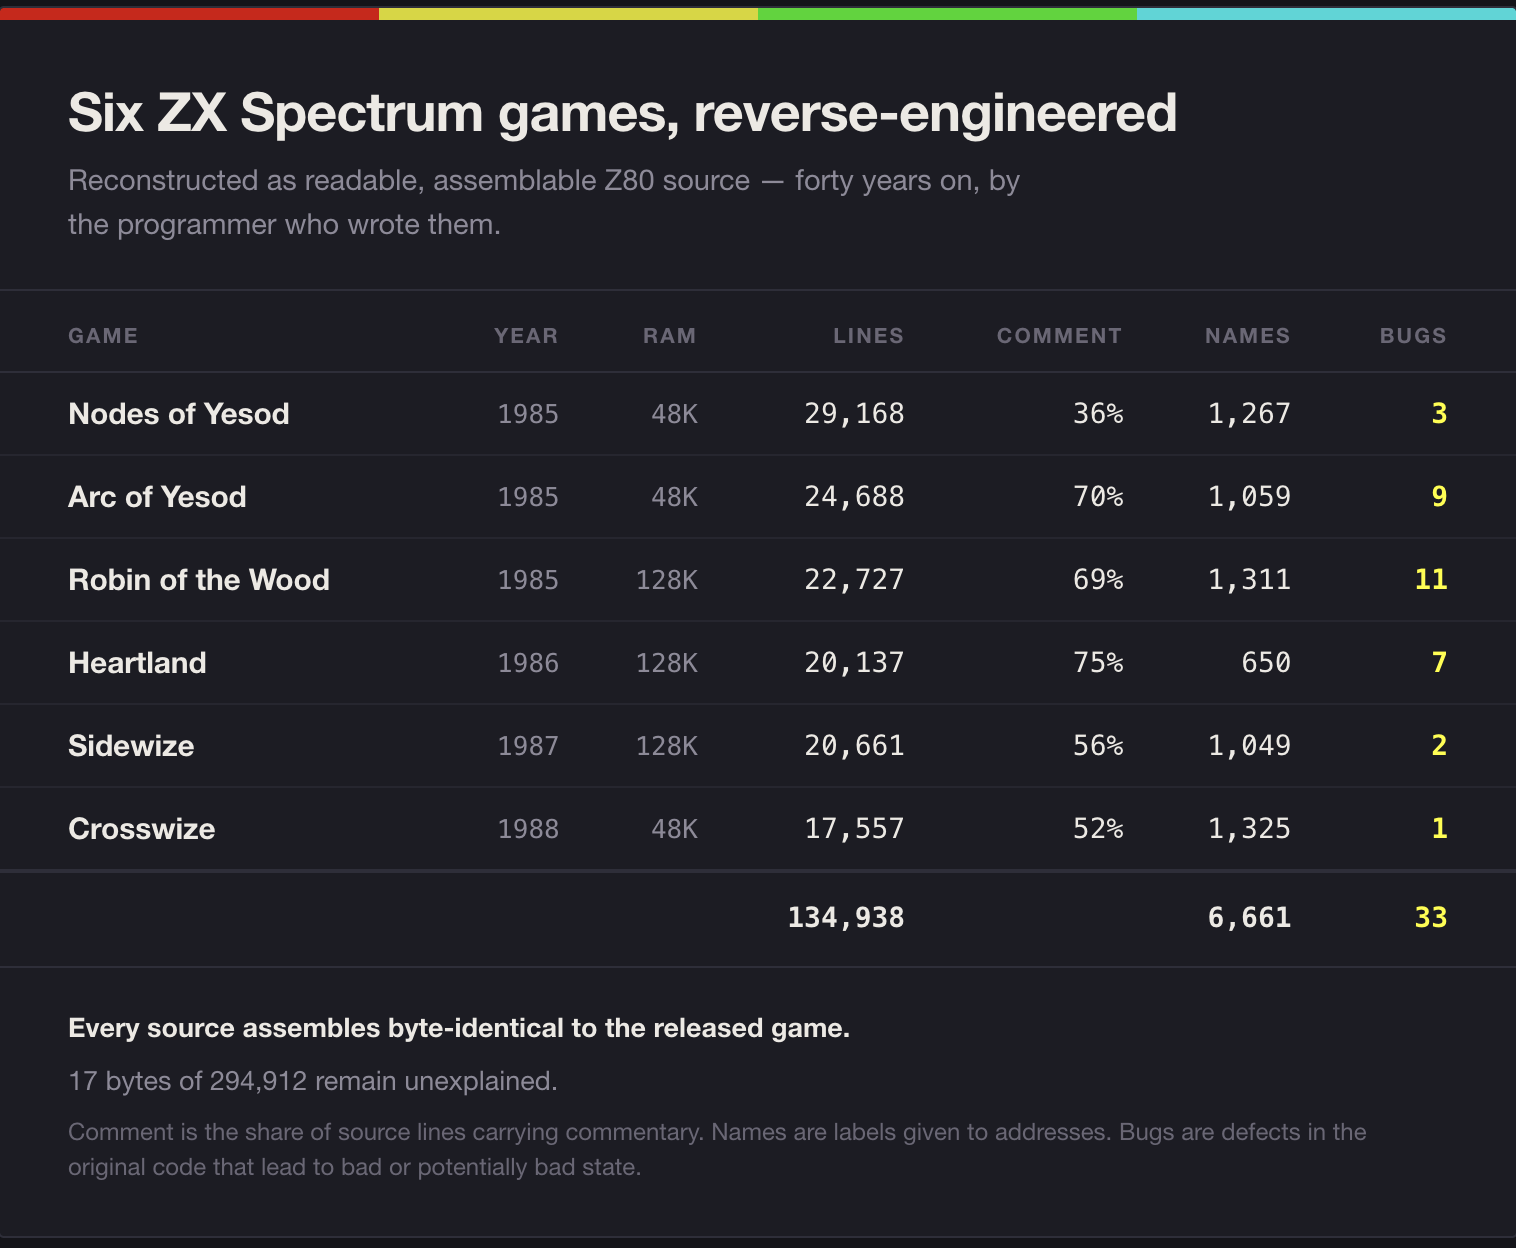Click the total lines value 134,938
The width and height of the screenshot is (1516, 1248).
point(846,918)
